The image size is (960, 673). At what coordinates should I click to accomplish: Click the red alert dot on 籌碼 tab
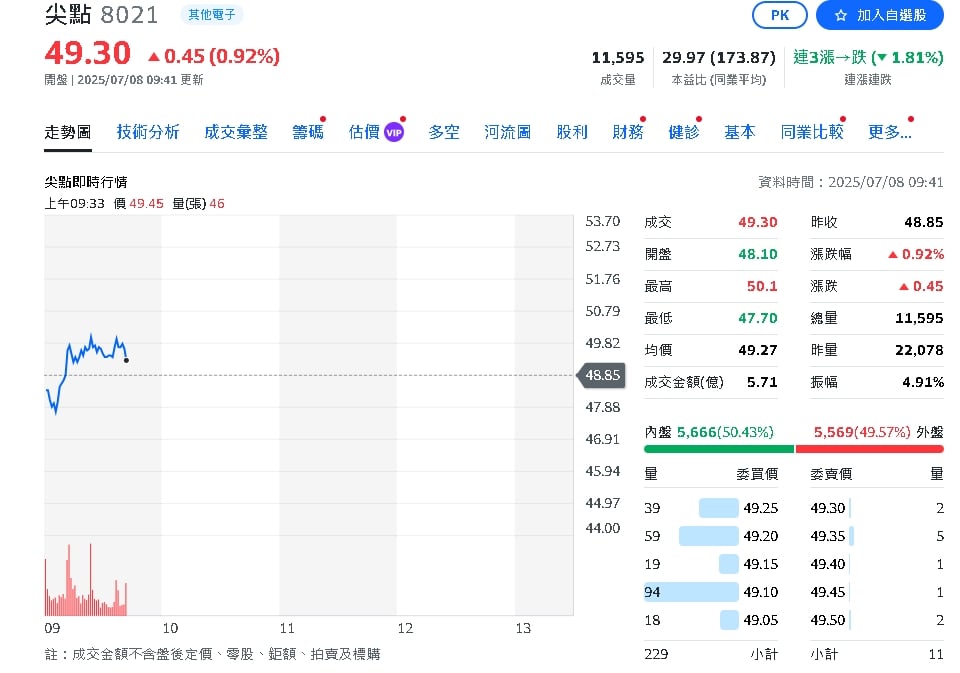tap(322, 118)
